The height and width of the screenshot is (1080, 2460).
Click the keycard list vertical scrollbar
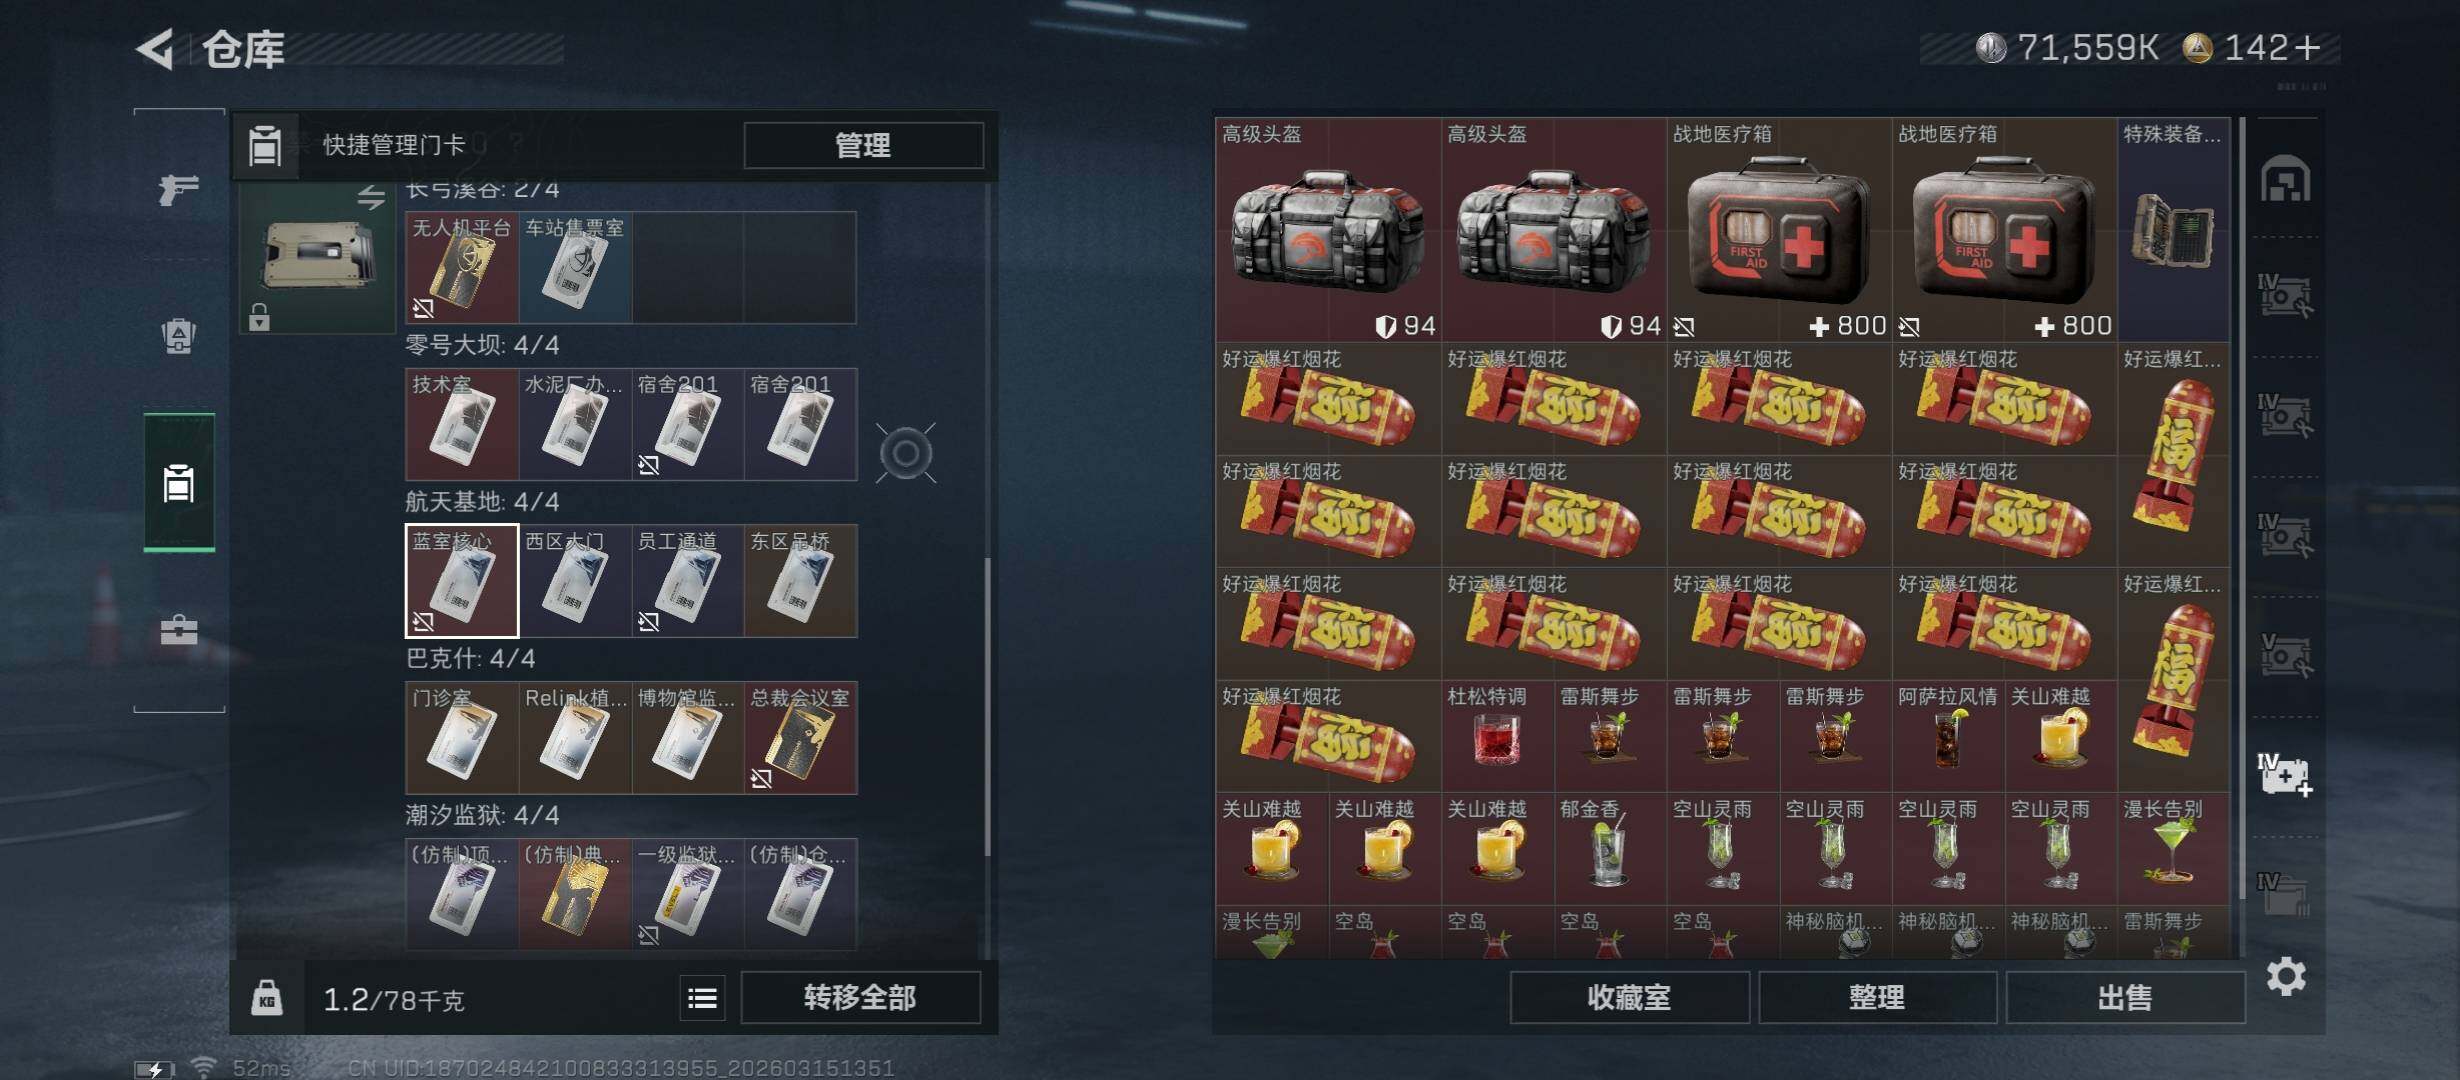tap(988, 705)
